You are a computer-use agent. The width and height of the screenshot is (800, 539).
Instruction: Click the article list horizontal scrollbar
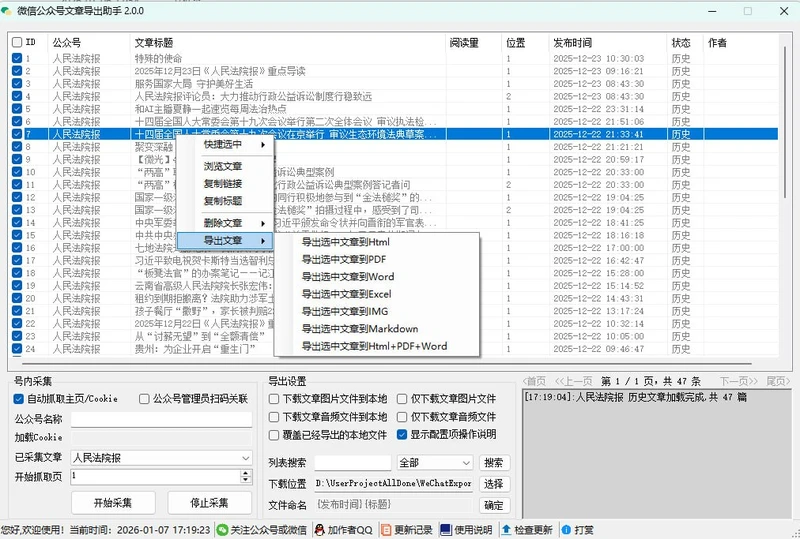pos(387,364)
